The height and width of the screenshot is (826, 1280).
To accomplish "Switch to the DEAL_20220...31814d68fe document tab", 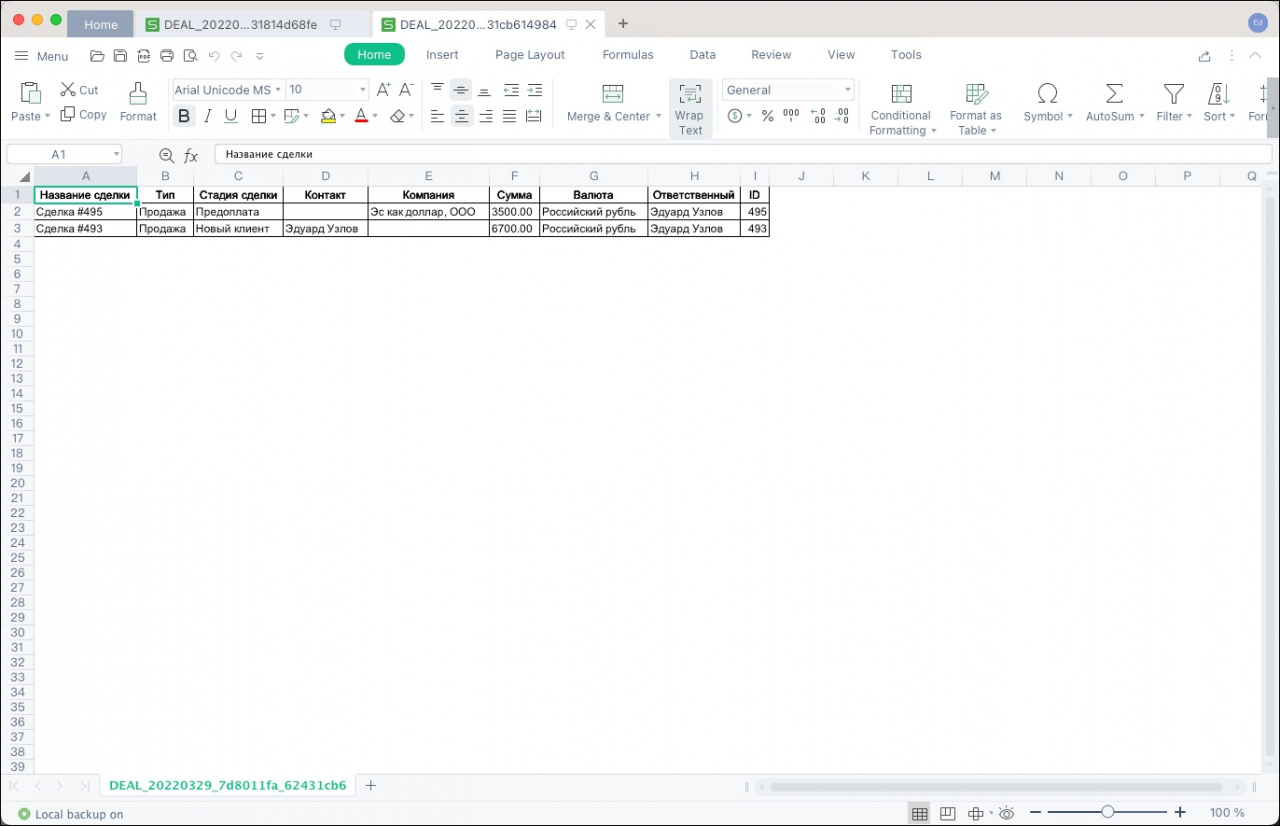I will (241, 24).
